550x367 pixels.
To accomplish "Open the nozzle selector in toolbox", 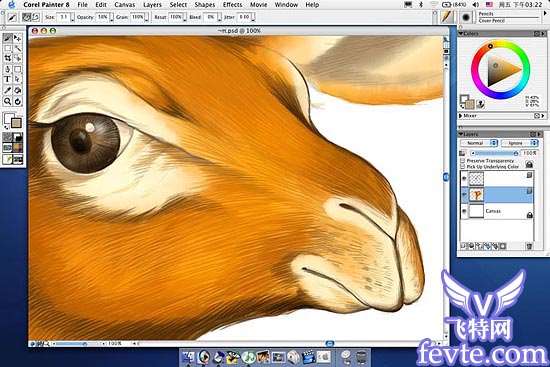I will click(18, 159).
